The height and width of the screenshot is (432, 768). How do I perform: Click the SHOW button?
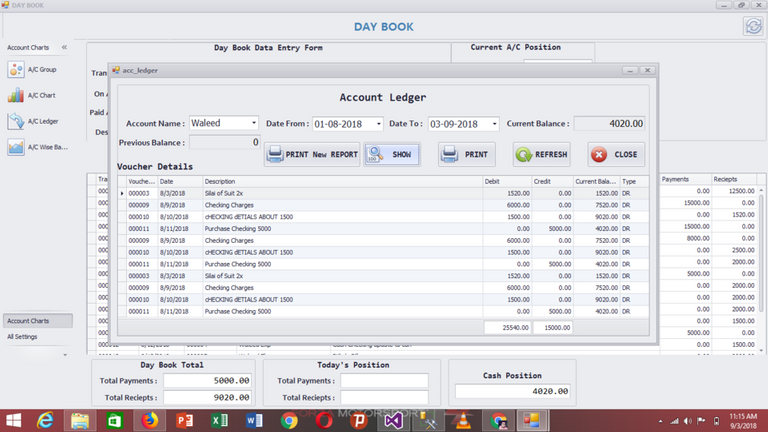392,155
